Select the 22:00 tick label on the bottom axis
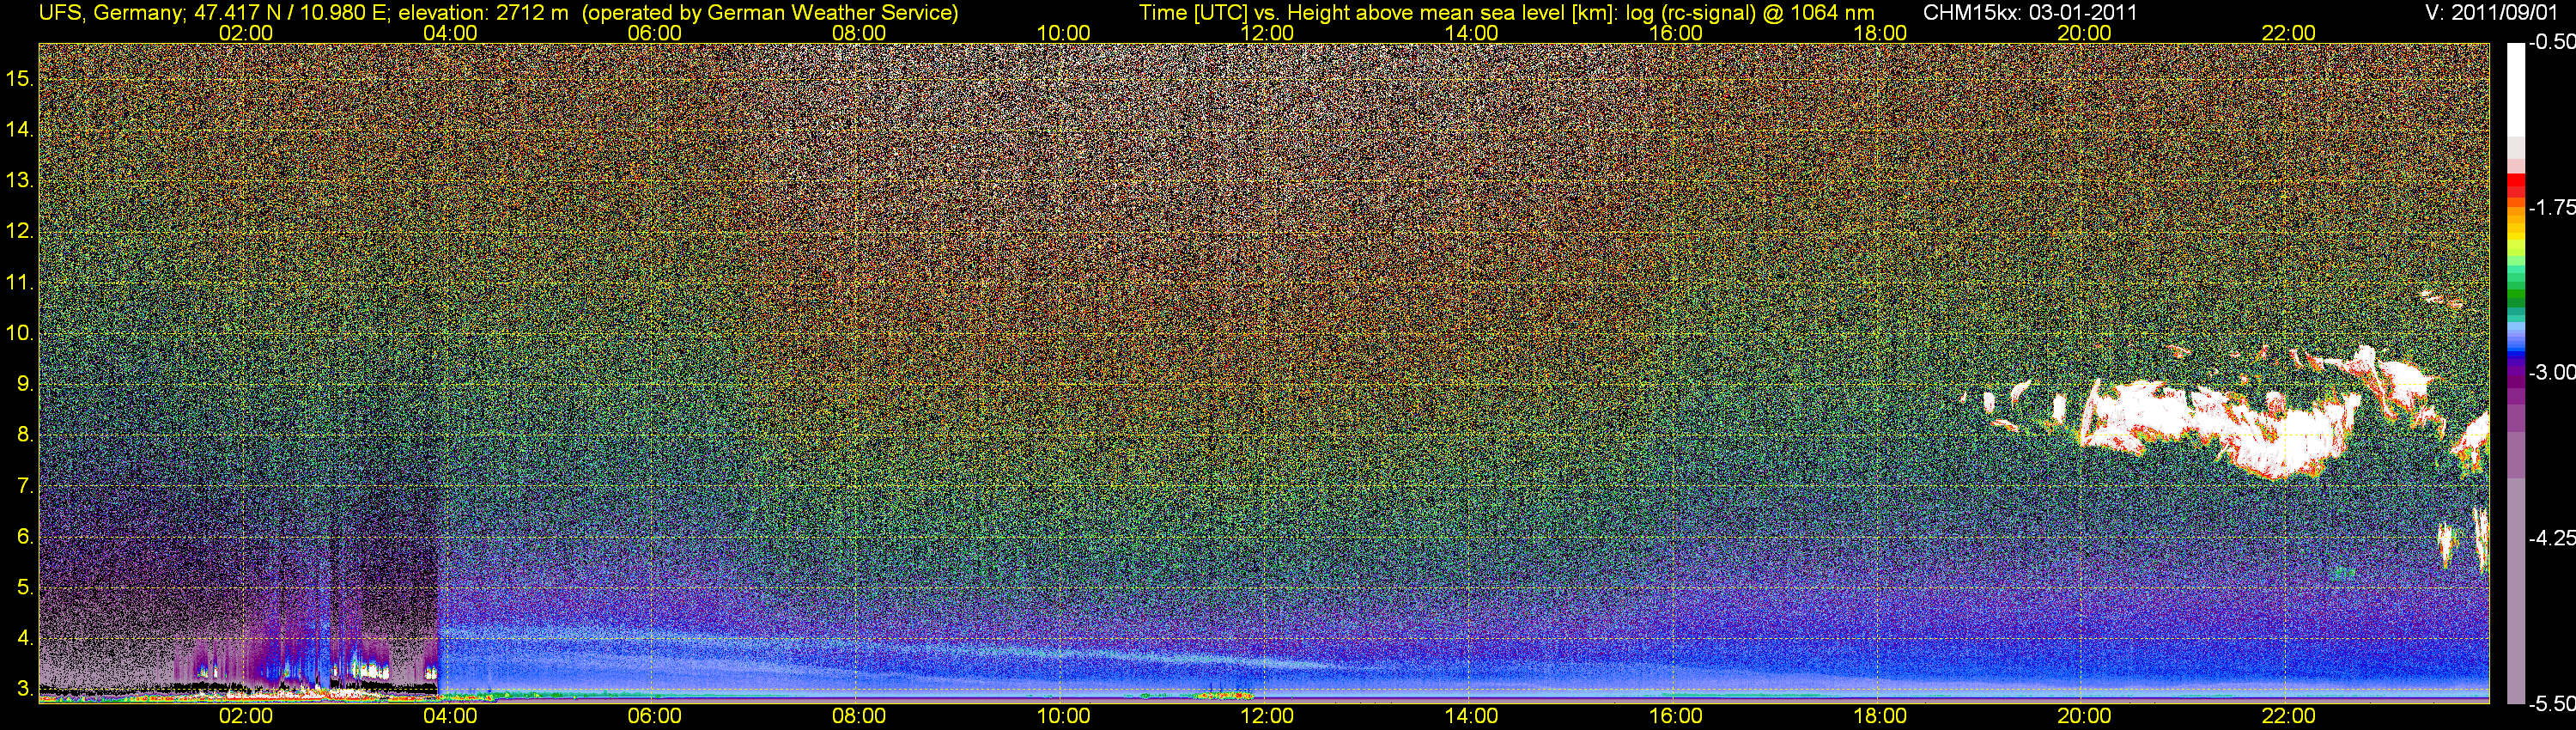This screenshot has width=2576, height=730. click(2288, 716)
